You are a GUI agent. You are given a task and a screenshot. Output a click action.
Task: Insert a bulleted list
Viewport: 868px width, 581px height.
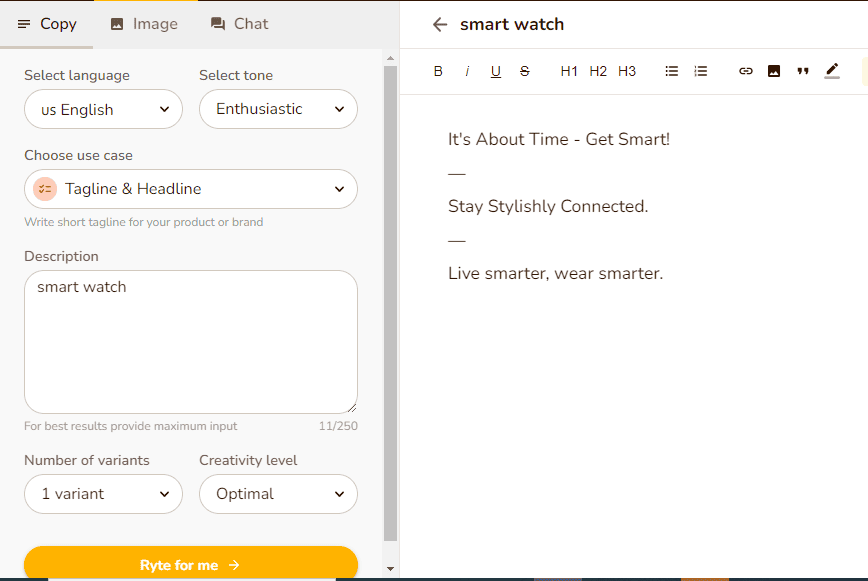coord(672,71)
